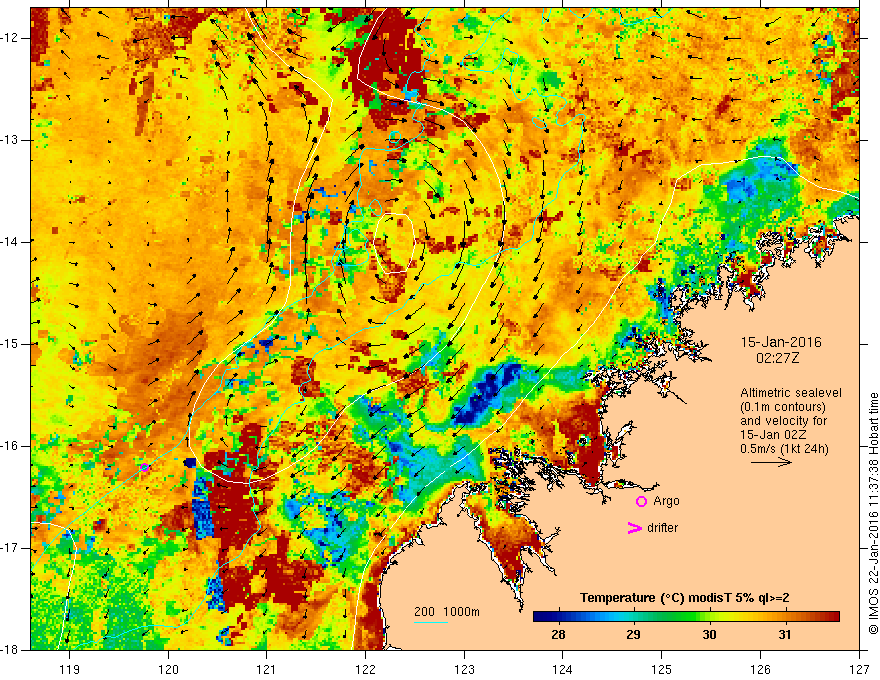Image resolution: width=880 pixels, height=680 pixels.
Task: Click the "Temperature (°C) modisT 5% ql>=2" title
Action: pos(685,598)
